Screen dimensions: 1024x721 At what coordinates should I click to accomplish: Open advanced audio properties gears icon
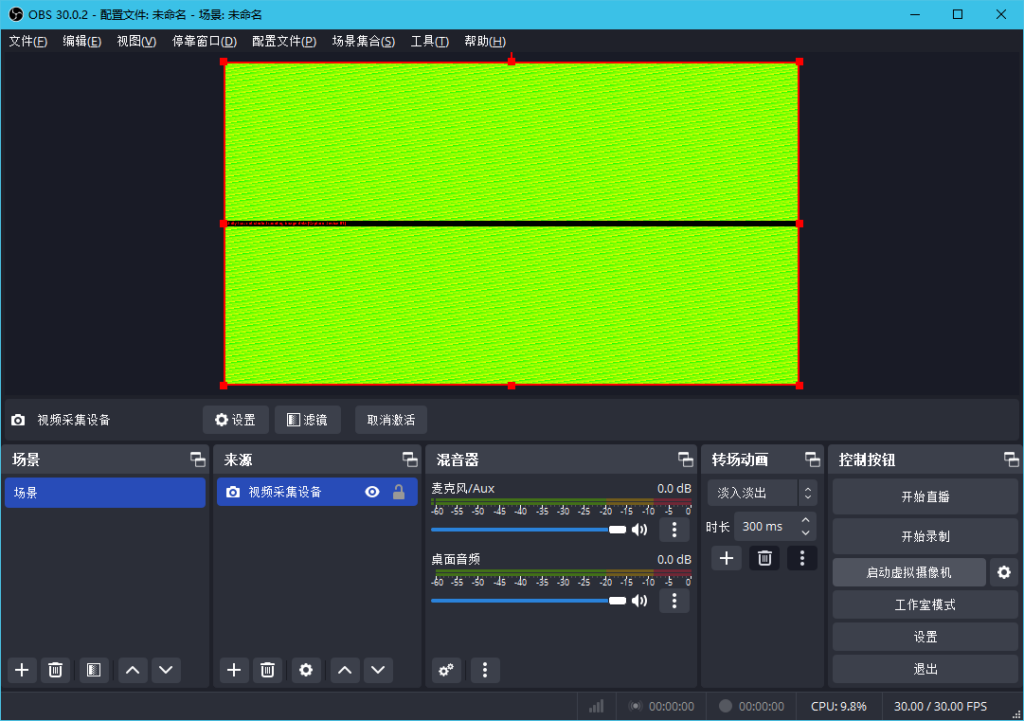pyautogui.click(x=447, y=670)
